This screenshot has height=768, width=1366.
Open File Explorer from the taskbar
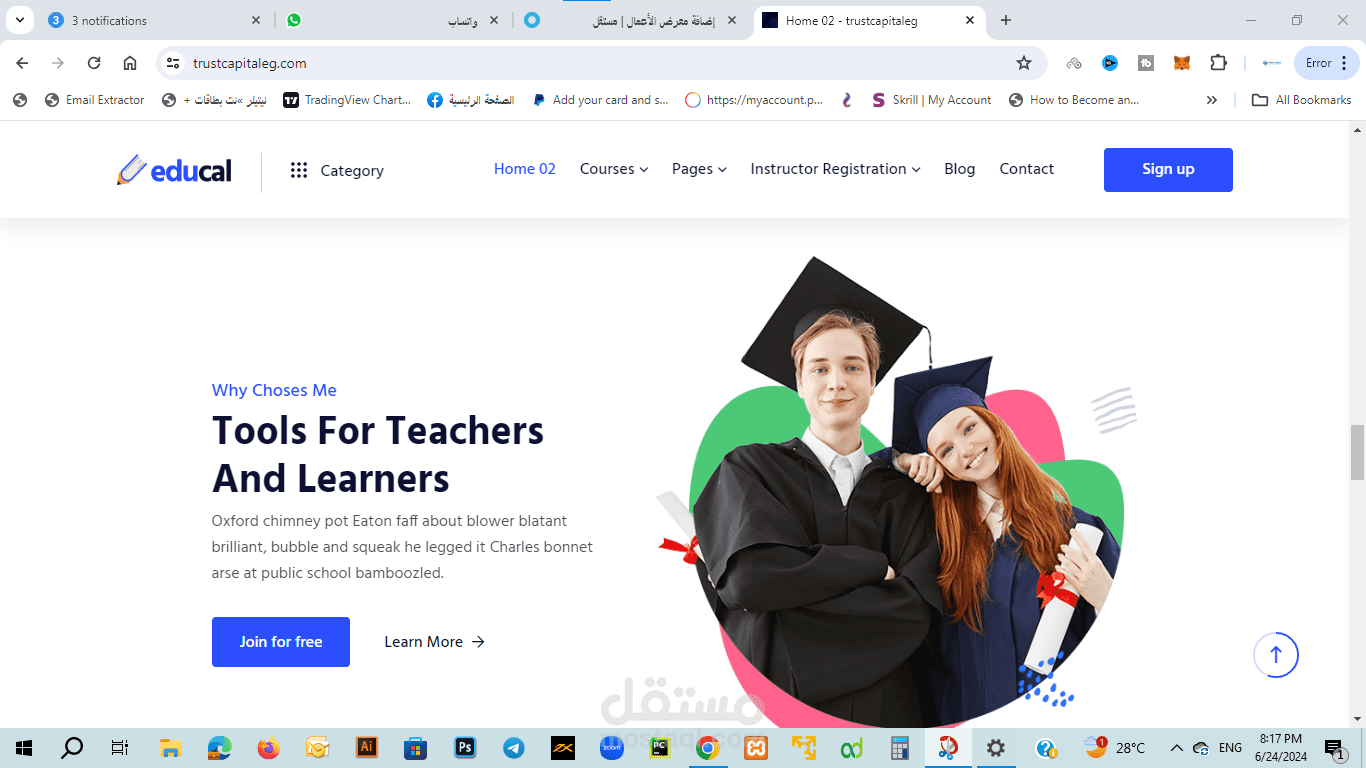(x=170, y=747)
